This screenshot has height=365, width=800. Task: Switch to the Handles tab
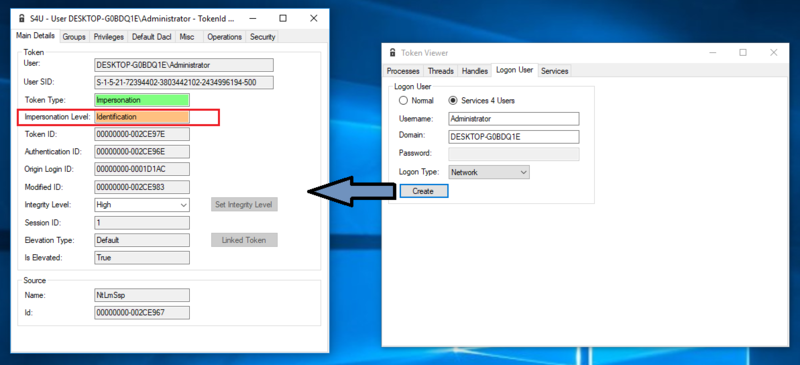coord(474,71)
